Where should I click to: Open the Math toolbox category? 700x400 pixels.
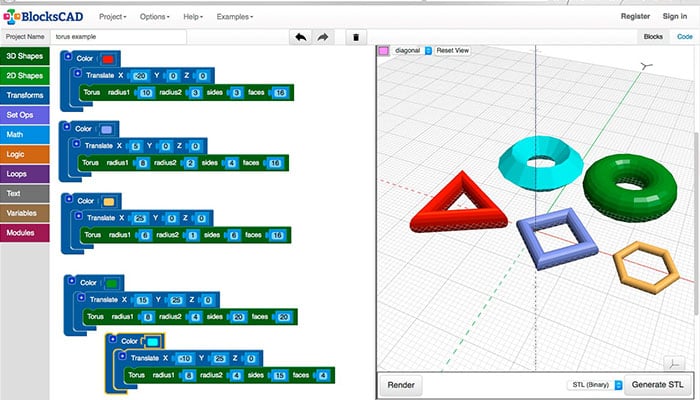25,135
